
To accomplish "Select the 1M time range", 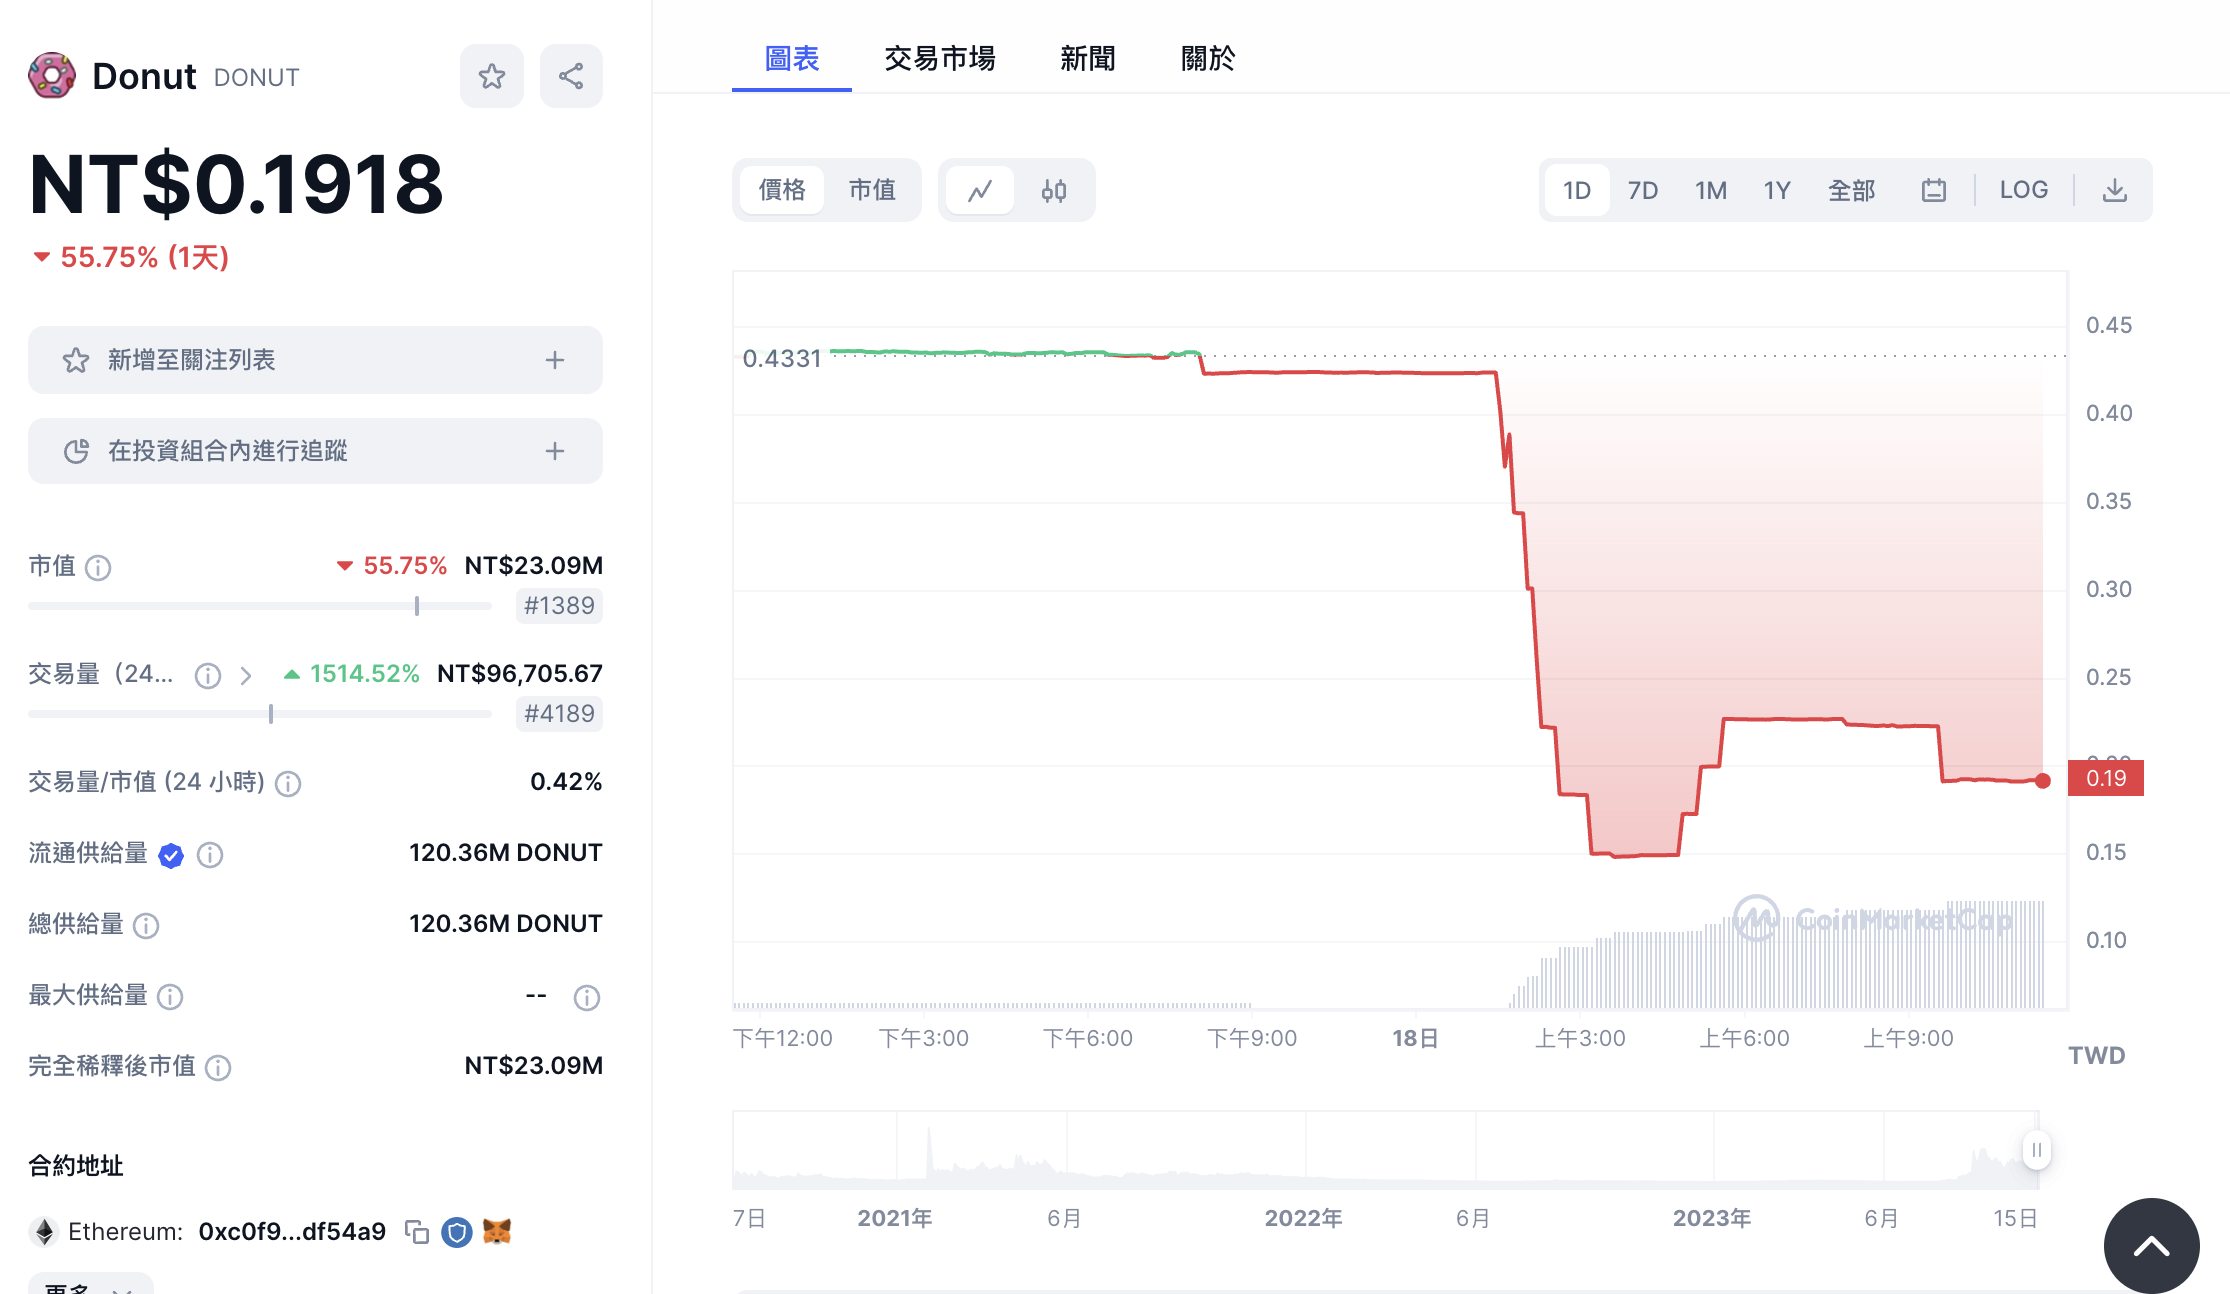I will pyautogui.click(x=1711, y=190).
